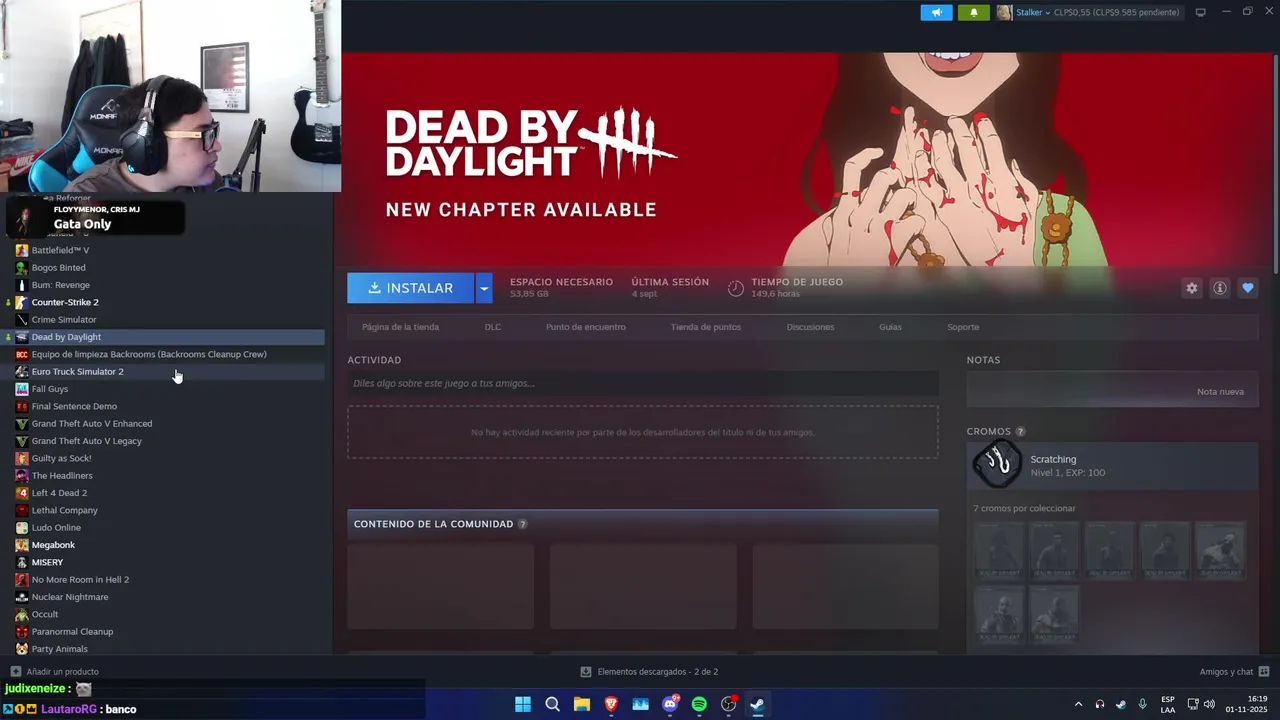
Task: Open Steam announcements megaphone button
Action: (x=936, y=12)
